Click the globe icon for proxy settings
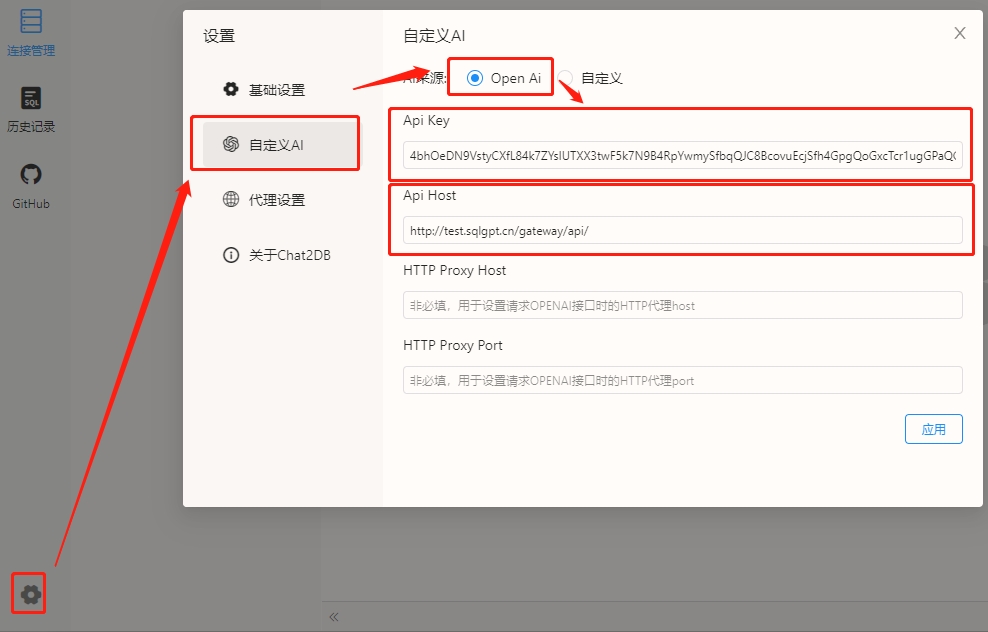Viewport: 988px width, 632px height. (231, 200)
